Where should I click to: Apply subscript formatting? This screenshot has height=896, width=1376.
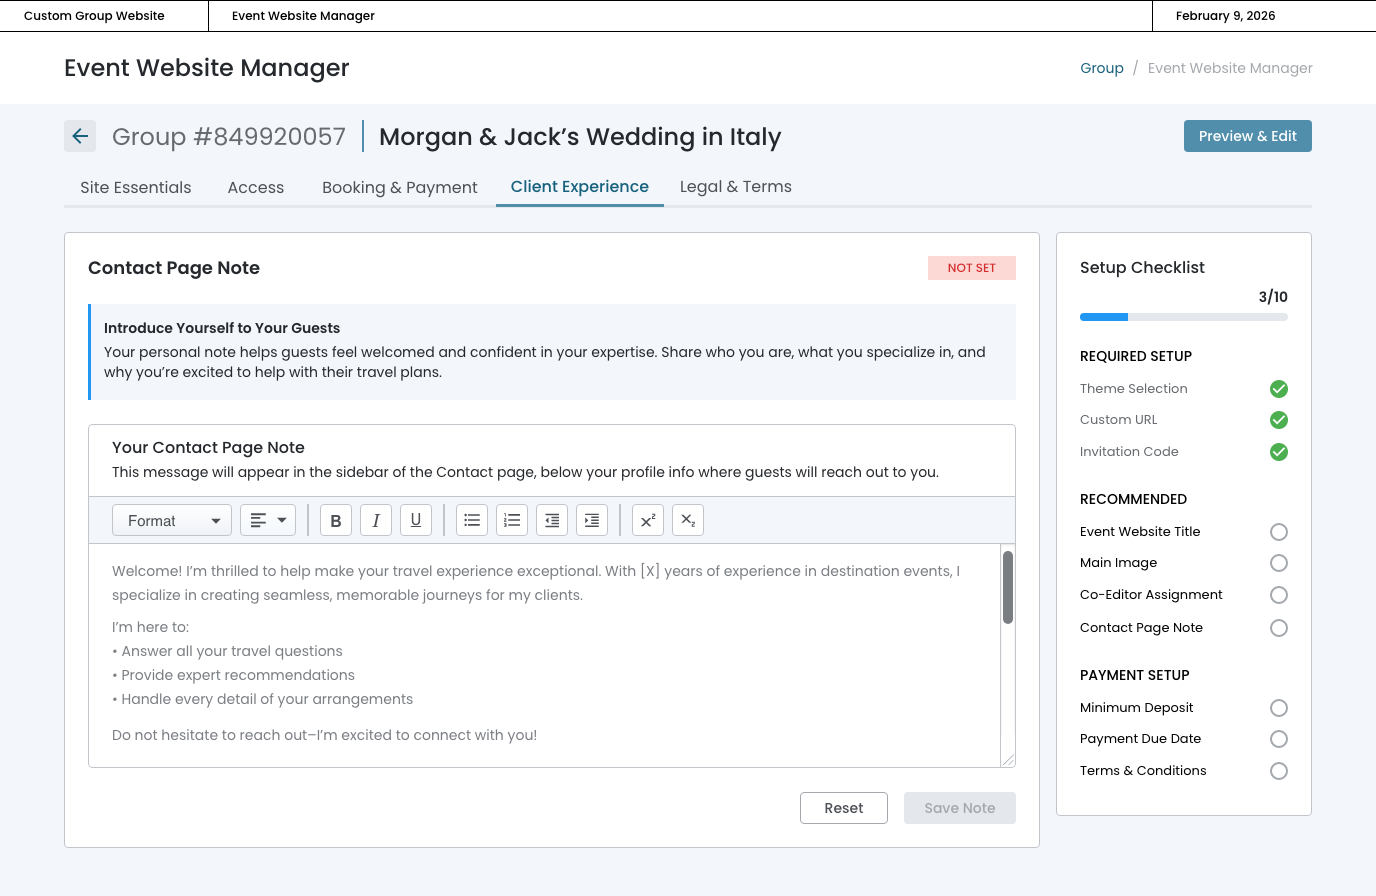point(688,520)
